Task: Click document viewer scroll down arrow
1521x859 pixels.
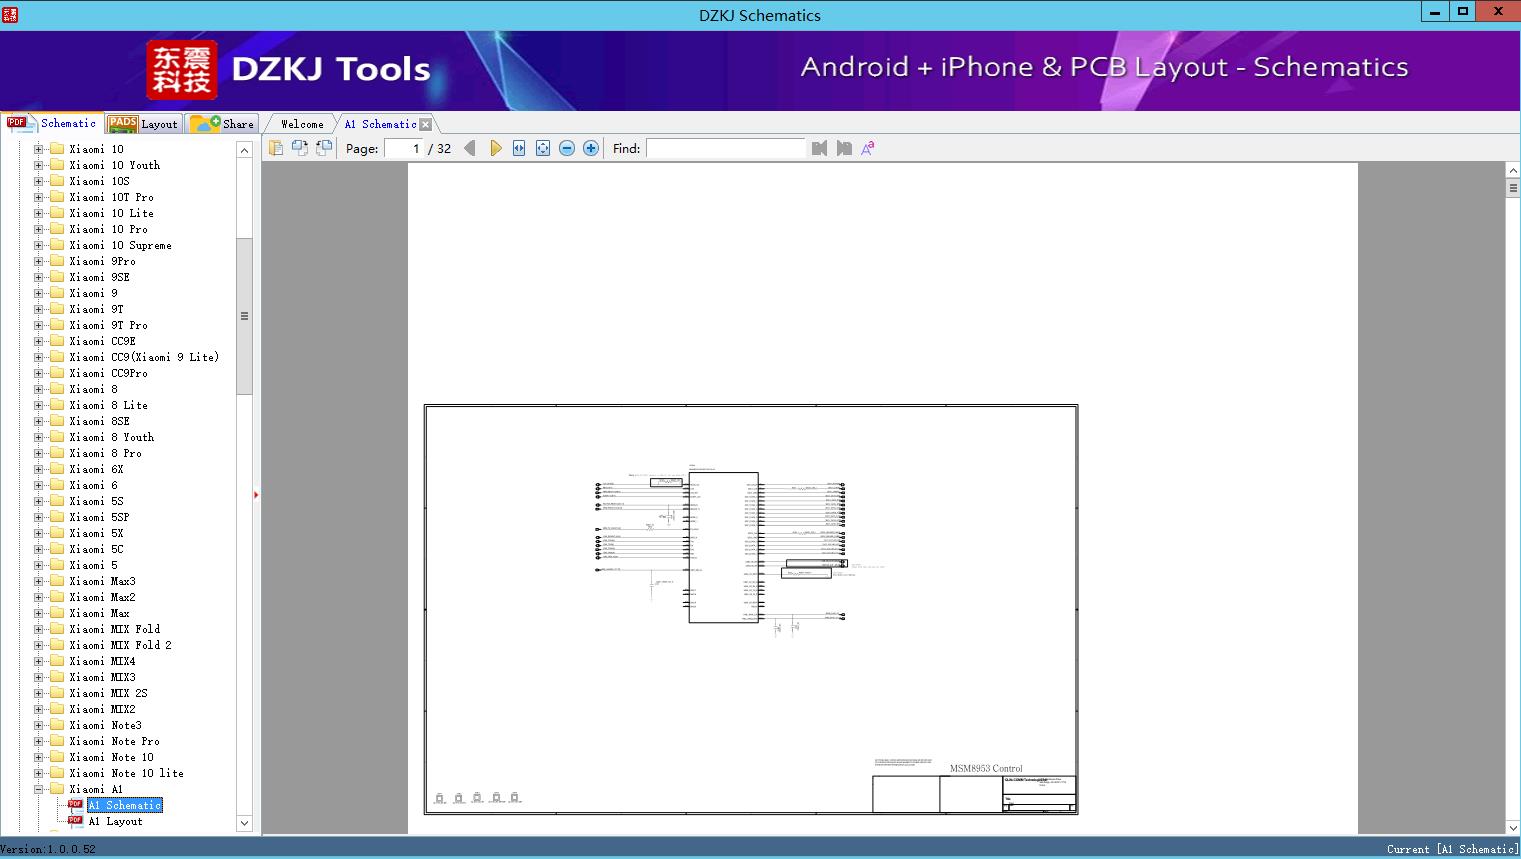Action: pyautogui.click(x=1513, y=827)
